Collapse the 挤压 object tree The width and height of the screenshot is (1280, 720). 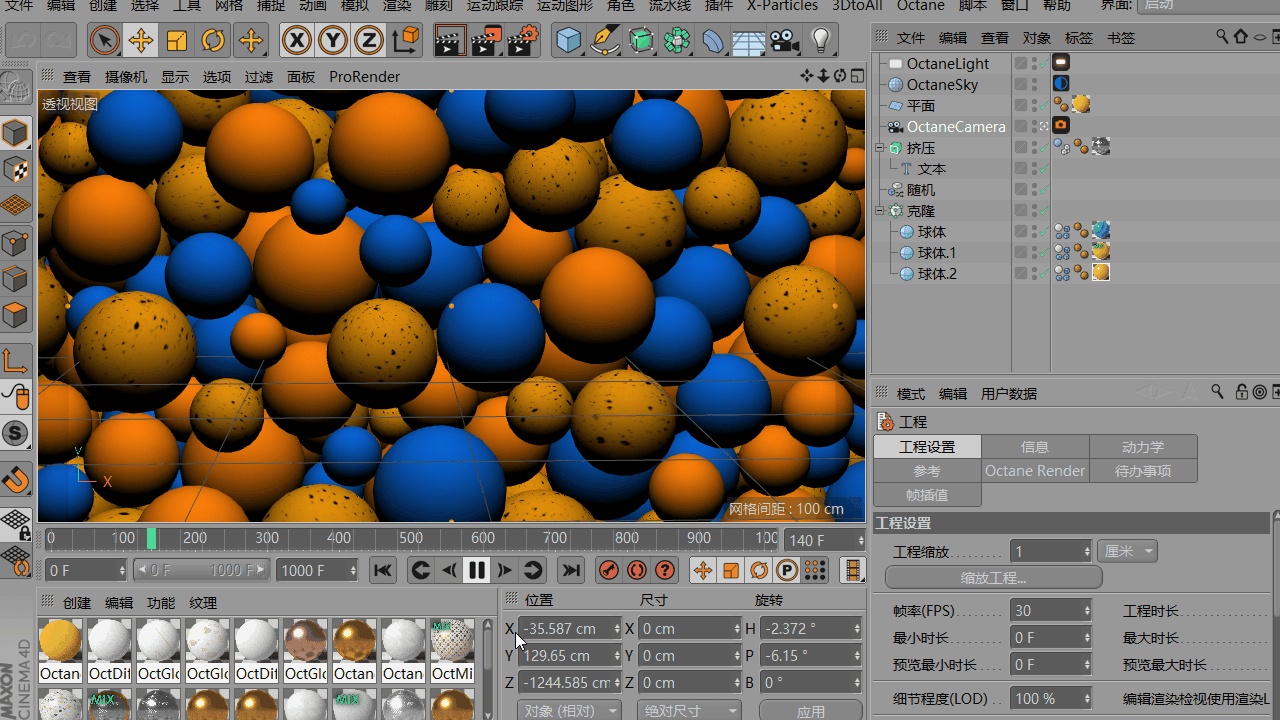(881, 148)
